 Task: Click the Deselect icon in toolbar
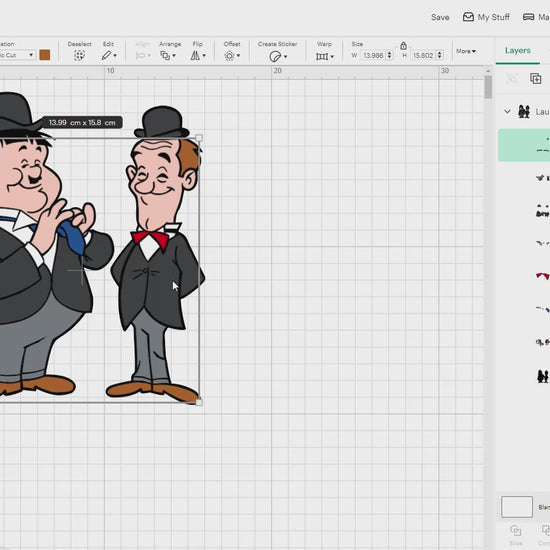pyautogui.click(x=79, y=55)
